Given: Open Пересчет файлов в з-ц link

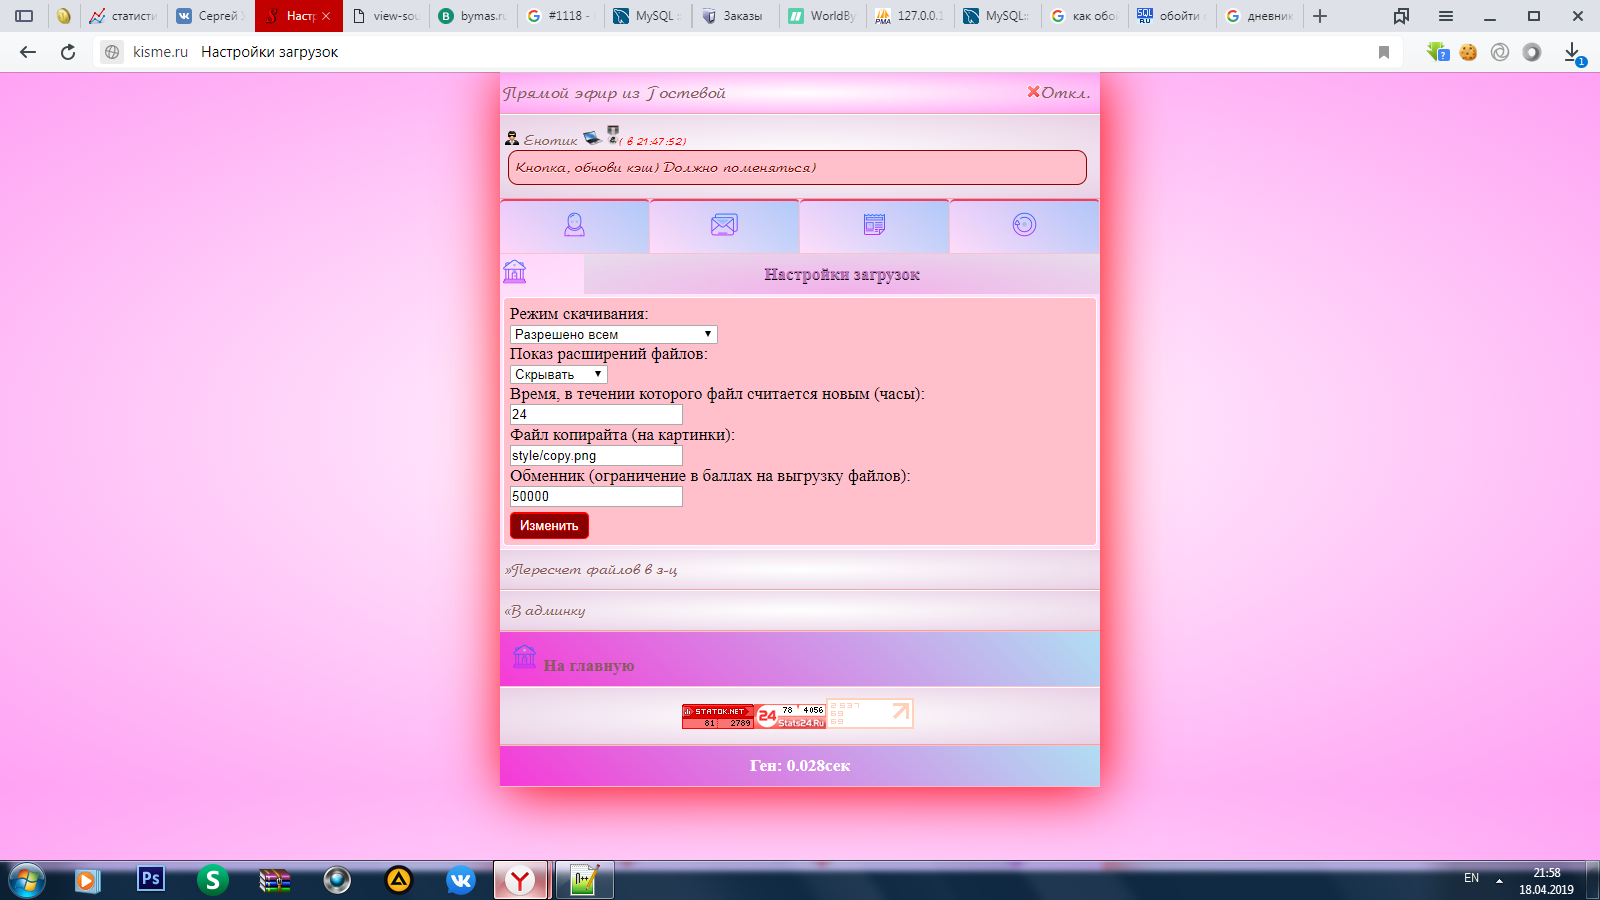Looking at the screenshot, I should point(593,570).
